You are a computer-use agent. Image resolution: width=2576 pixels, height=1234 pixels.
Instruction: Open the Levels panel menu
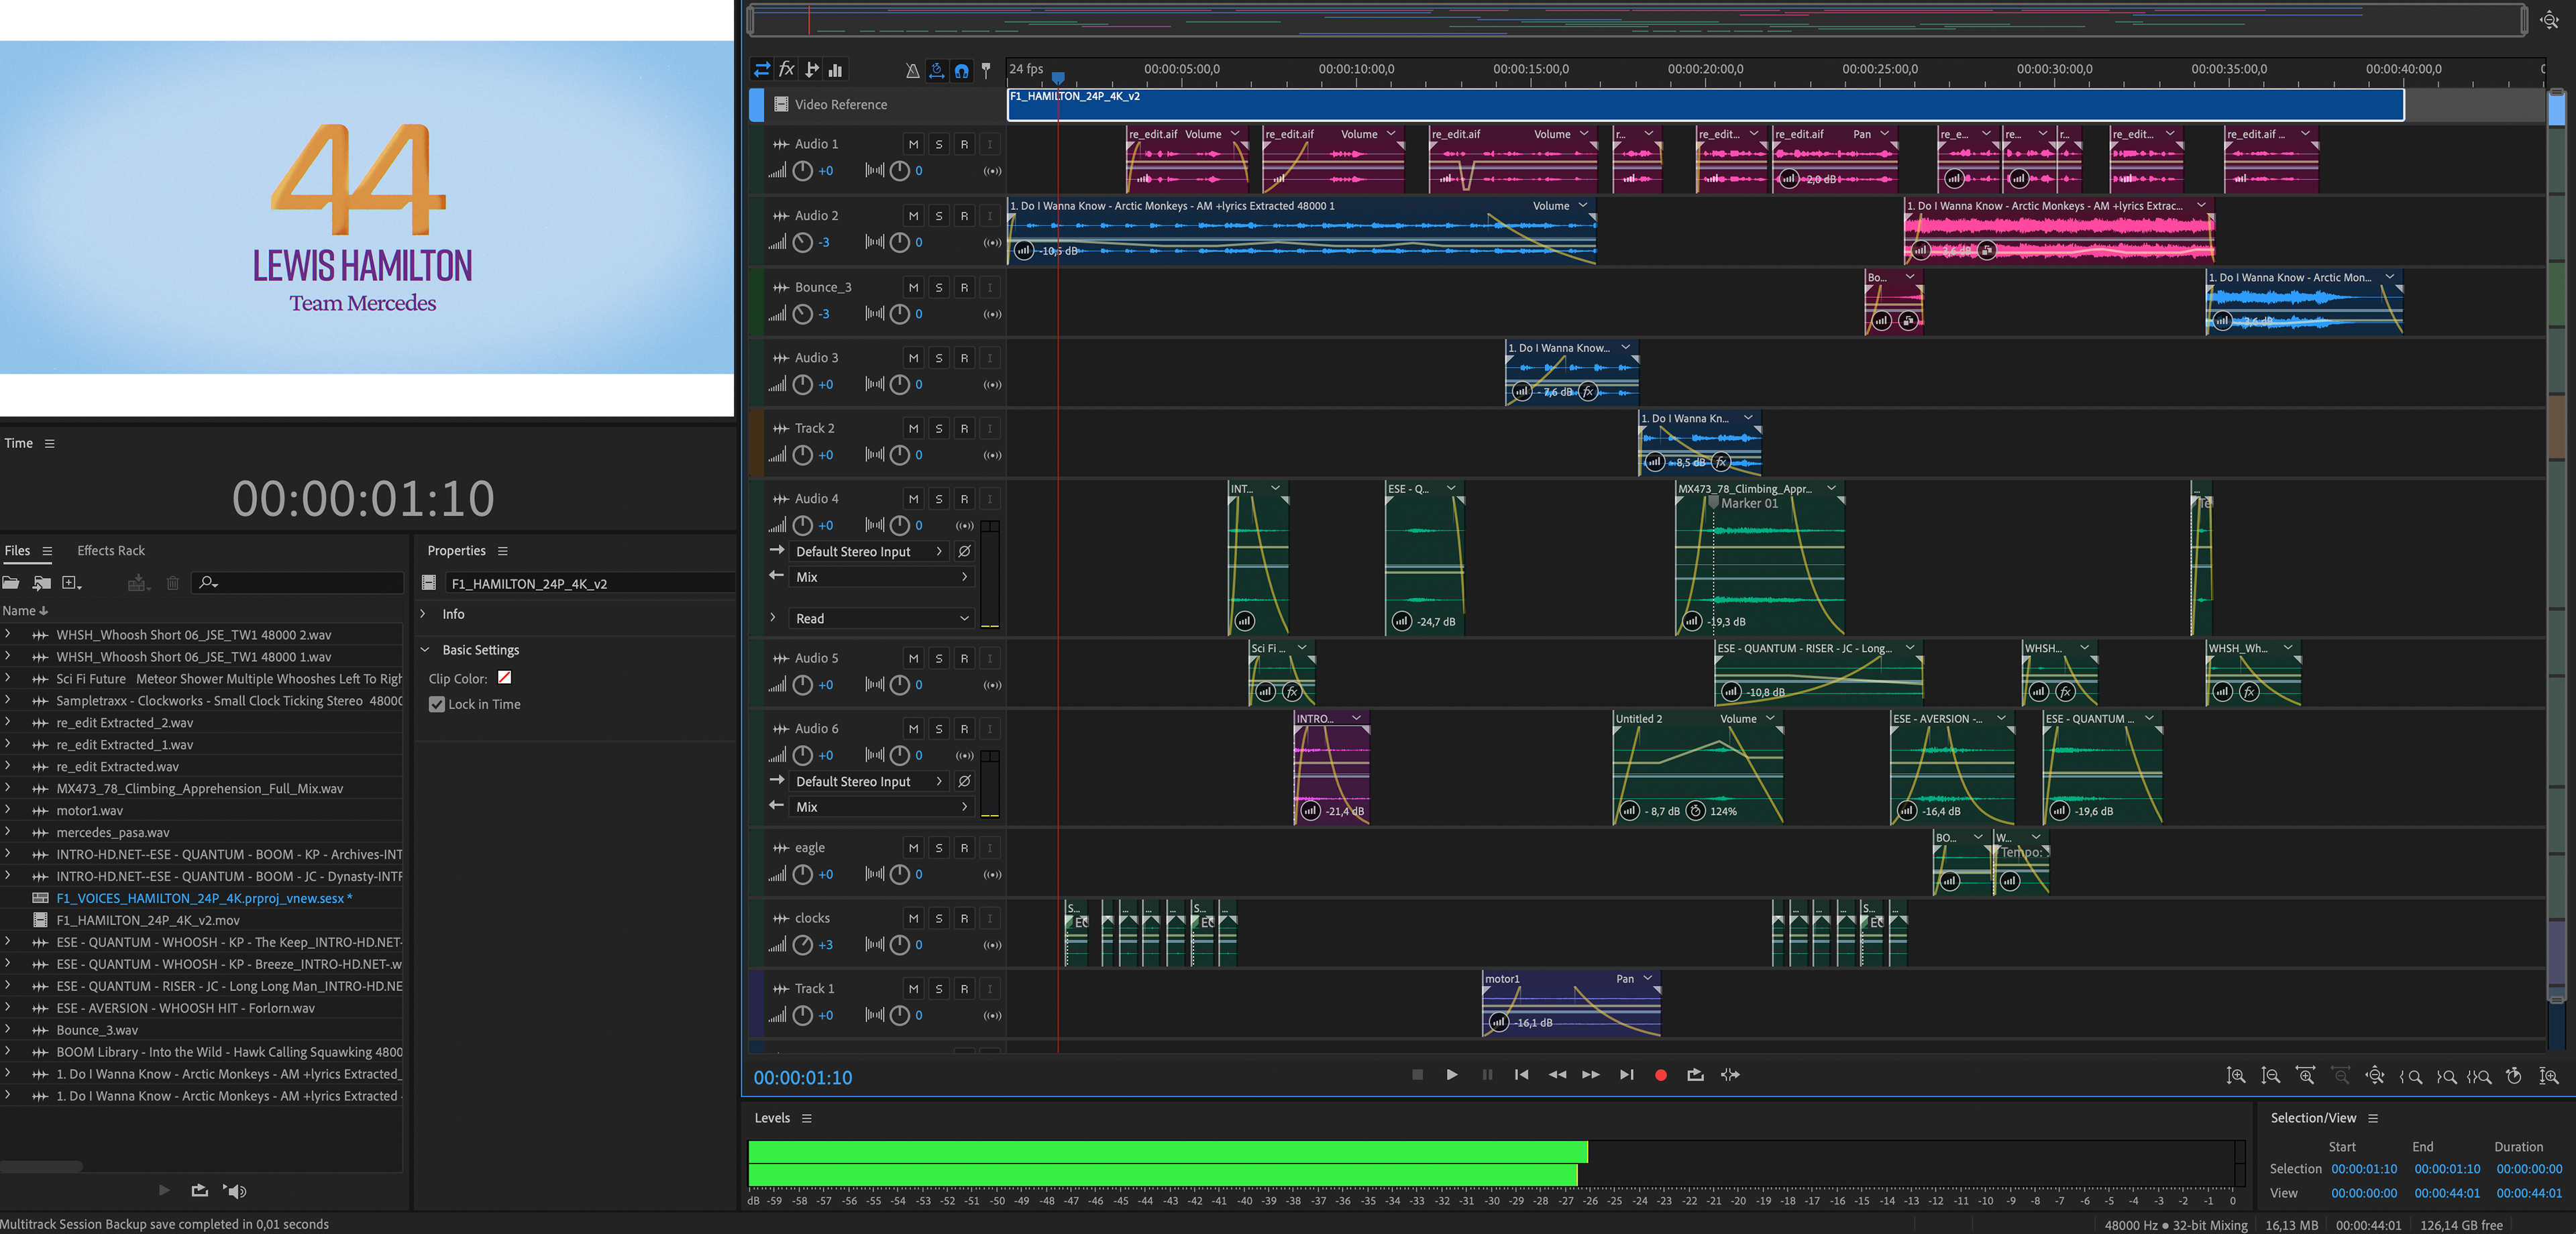click(806, 1118)
